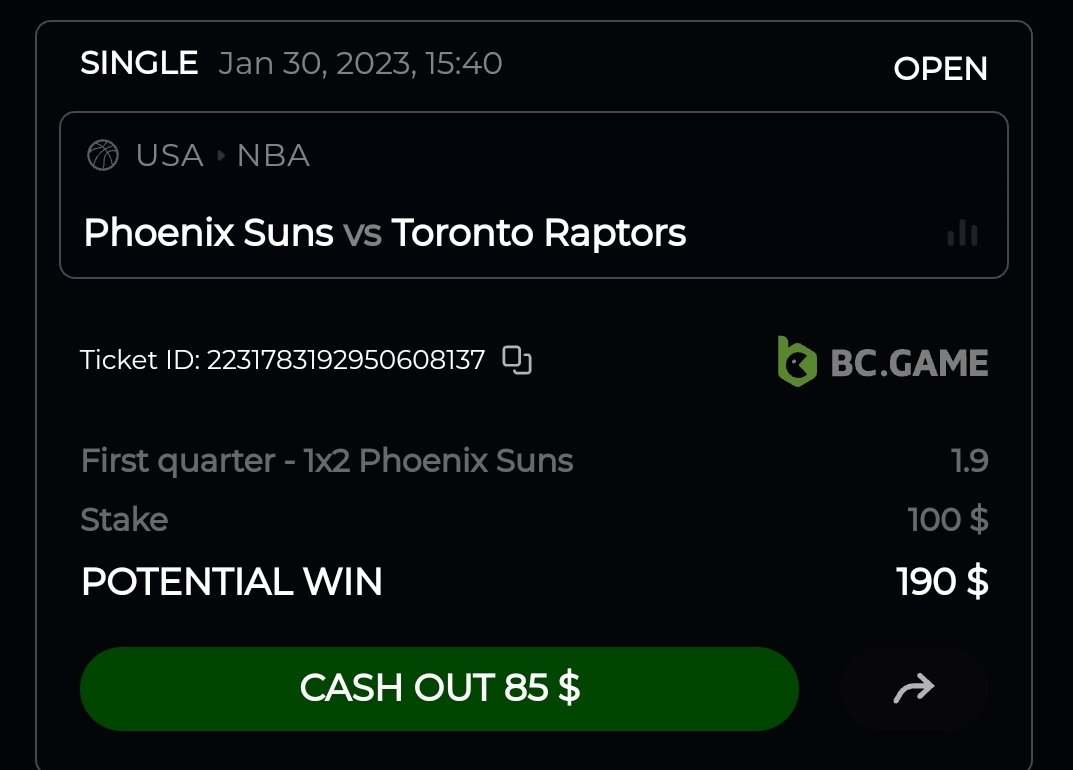Click the BC.GAME brand name text
The height and width of the screenshot is (770, 1073).
coord(909,363)
